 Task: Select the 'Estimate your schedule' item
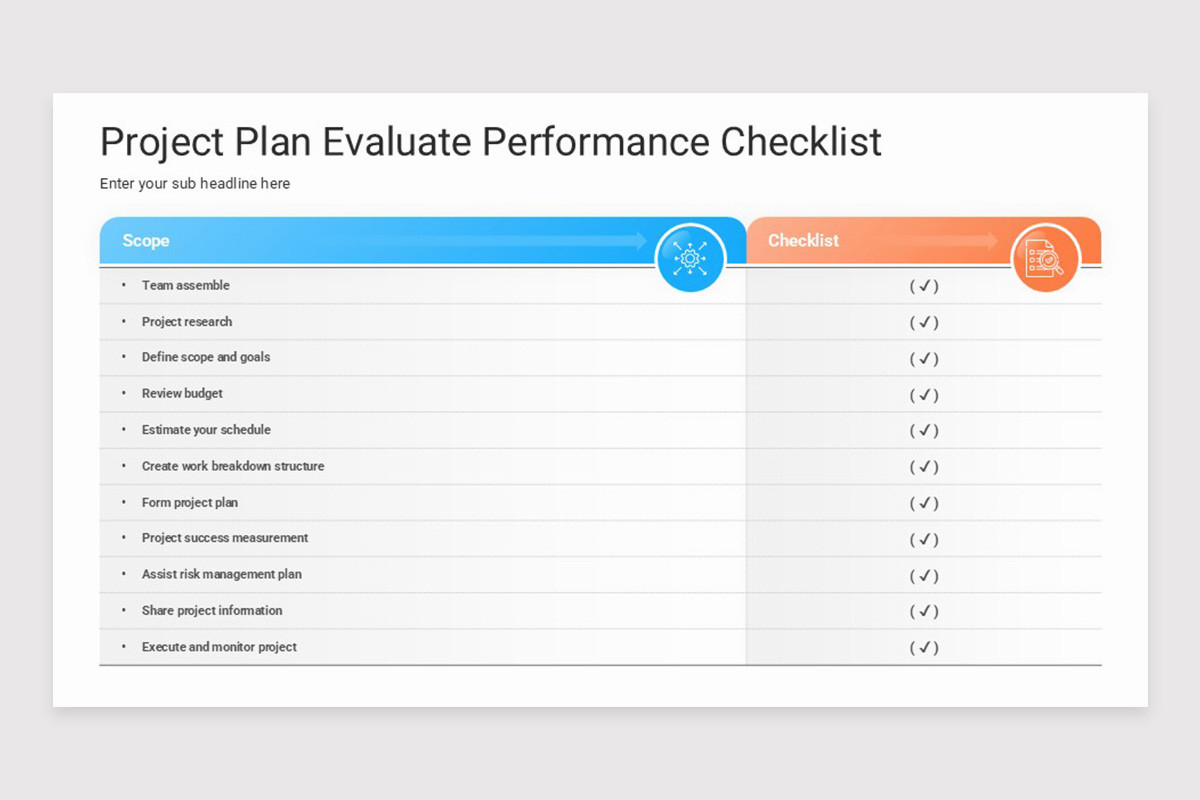point(206,430)
